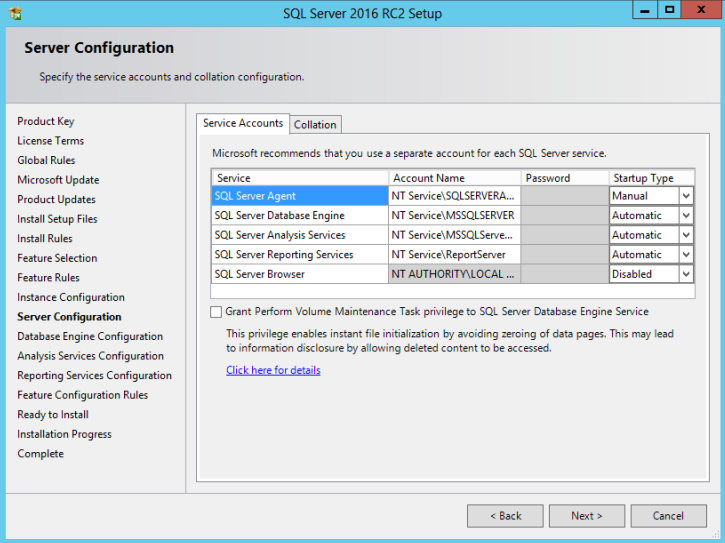Open Startup Type dropdown for Analysis Services
This screenshot has height=543, width=725.
(686, 235)
